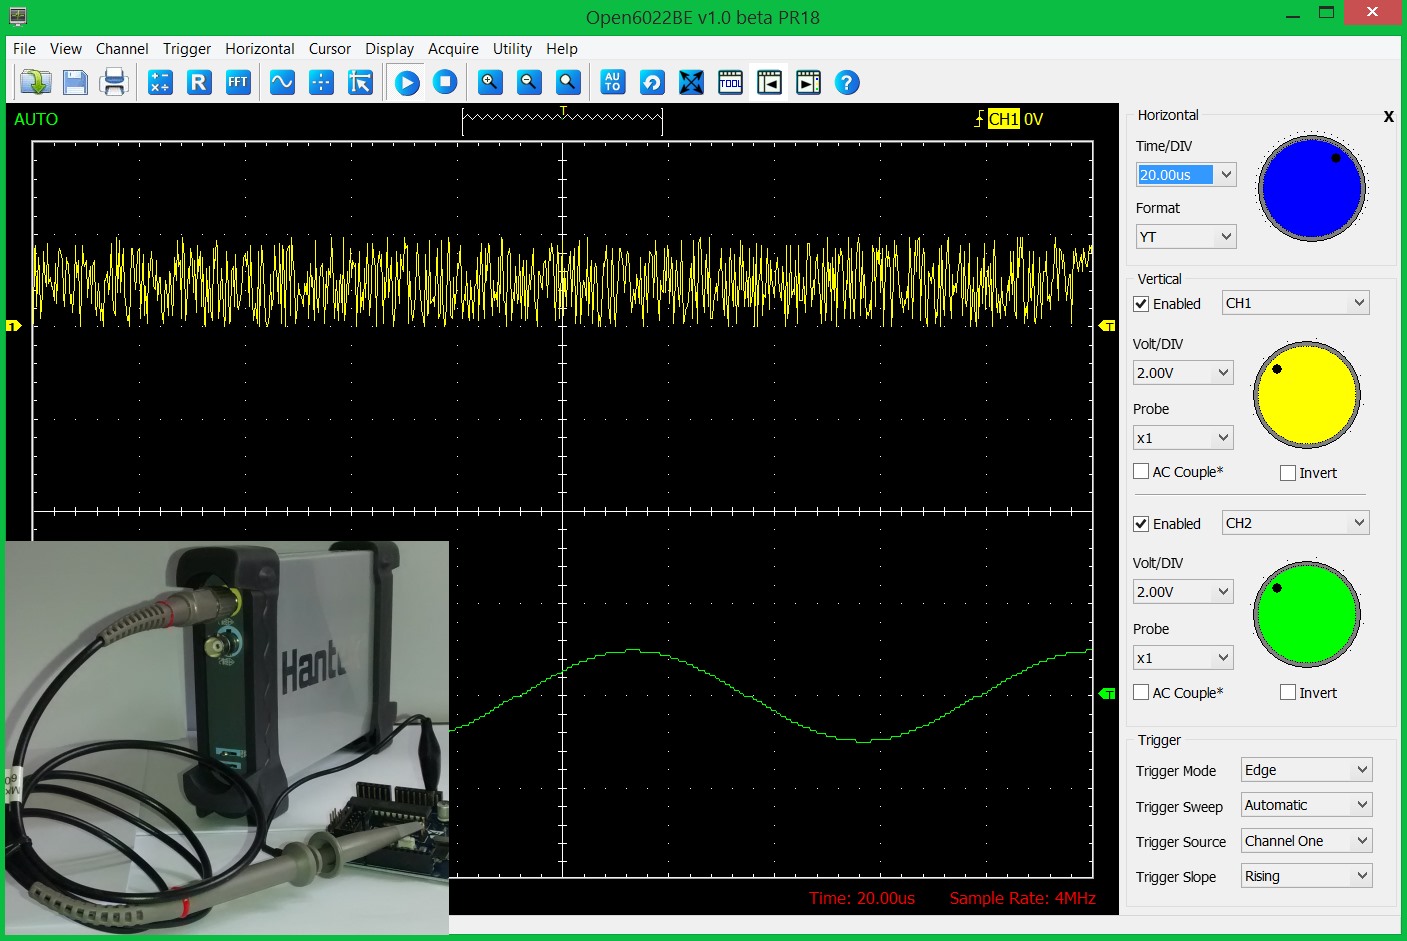Open the Cursor menu
The width and height of the screenshot is (1407, 941).
tap(330, 48)
